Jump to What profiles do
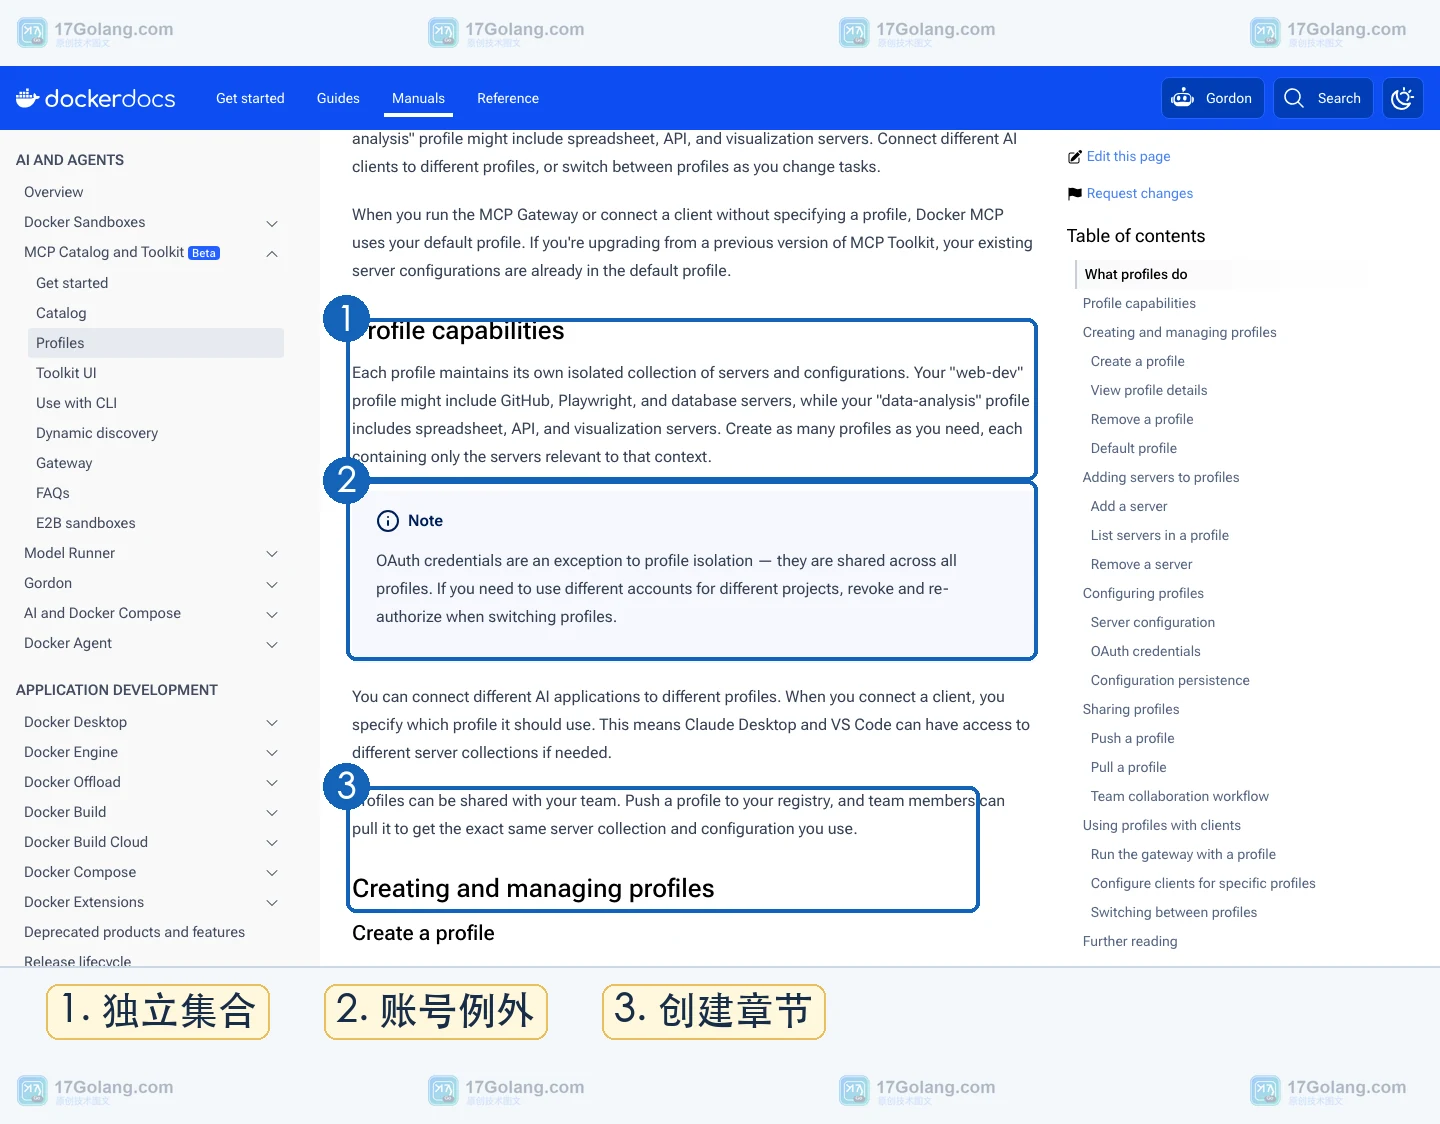 1136,274
